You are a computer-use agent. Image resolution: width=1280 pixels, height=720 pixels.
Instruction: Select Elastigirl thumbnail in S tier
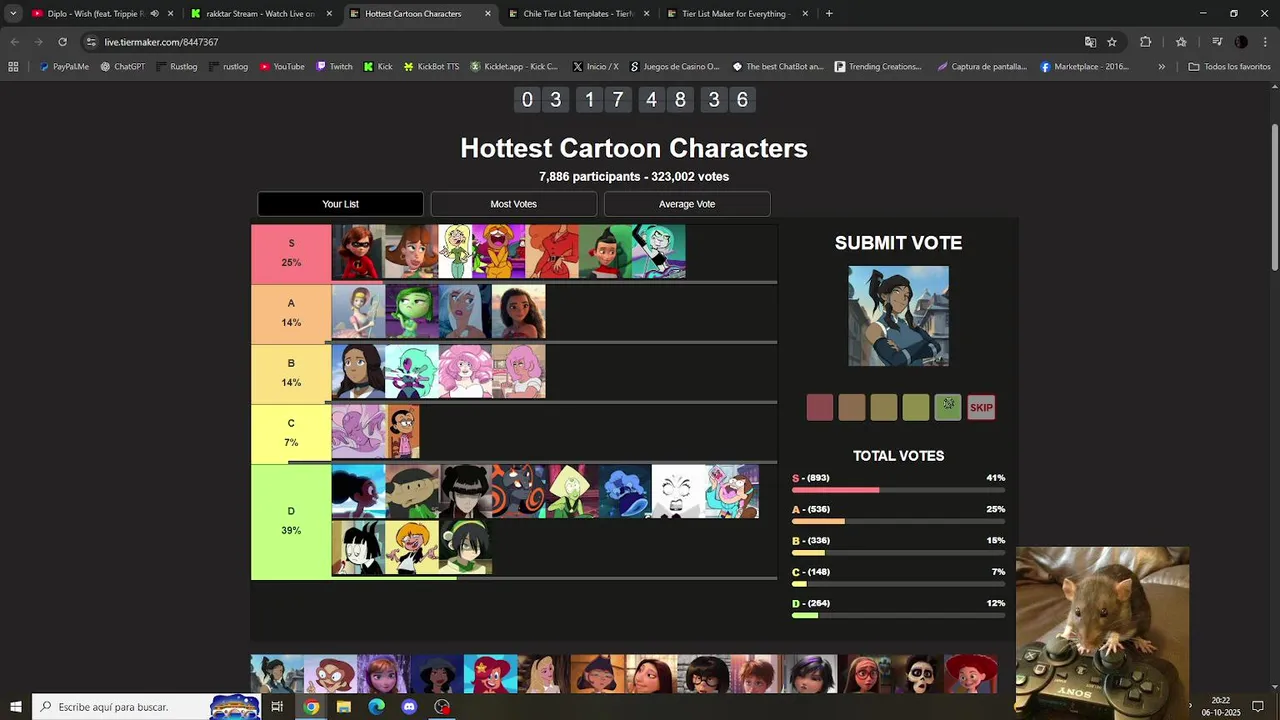[x=358, y=252]
